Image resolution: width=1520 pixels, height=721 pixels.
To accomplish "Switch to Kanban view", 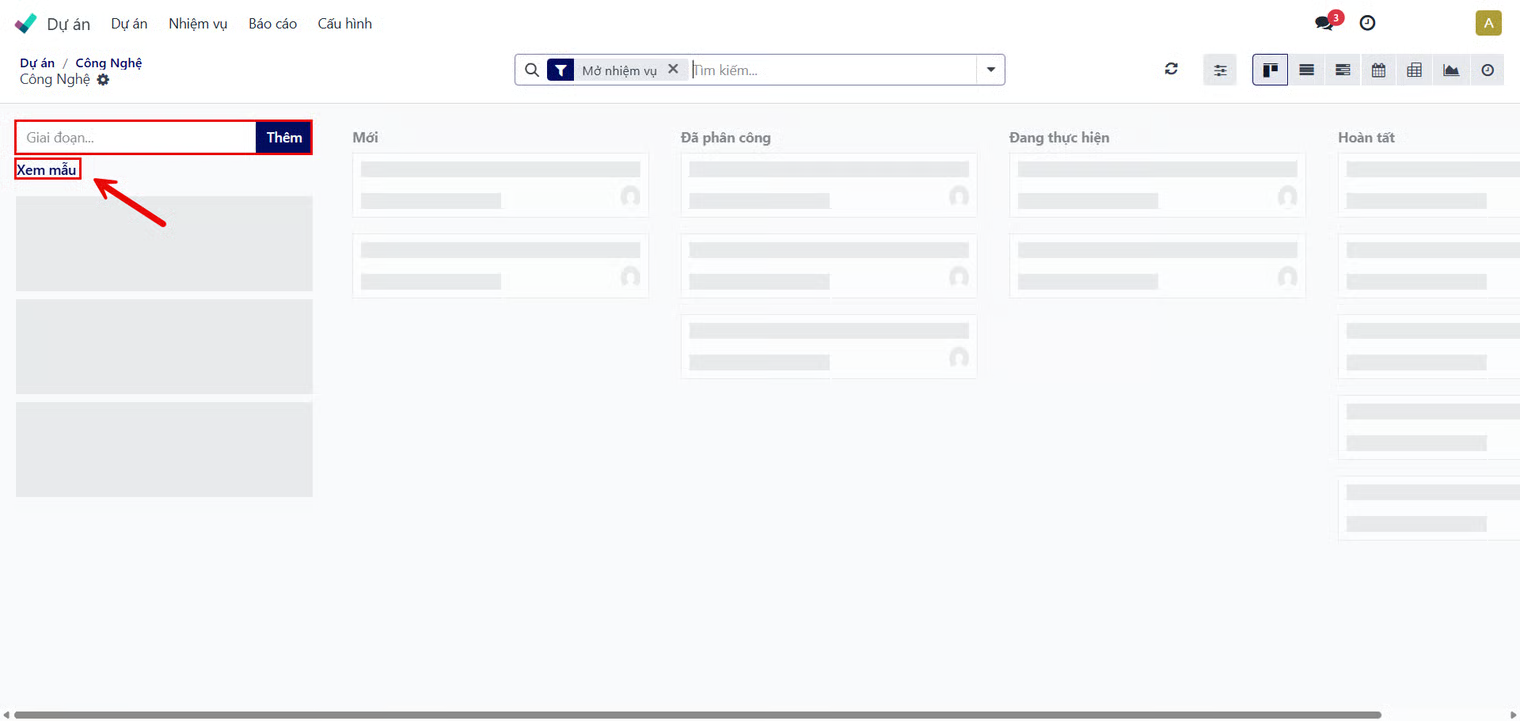I will [x=1270, y=70].
